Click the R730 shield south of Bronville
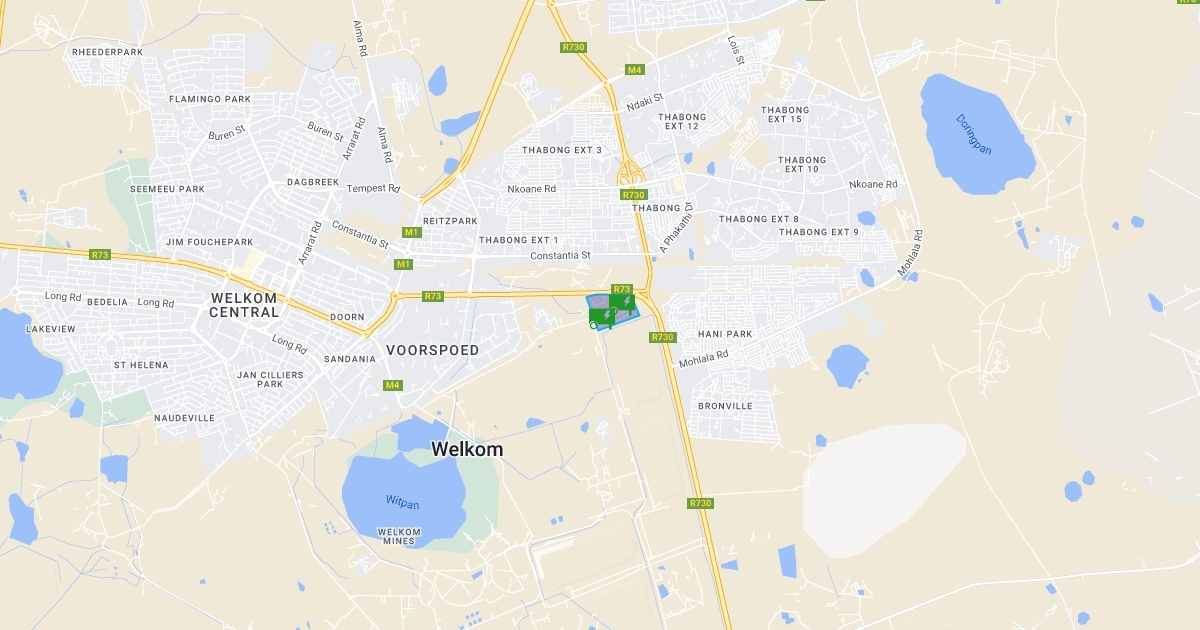This screenshot has height=630, width=1200. pos(700,503)
